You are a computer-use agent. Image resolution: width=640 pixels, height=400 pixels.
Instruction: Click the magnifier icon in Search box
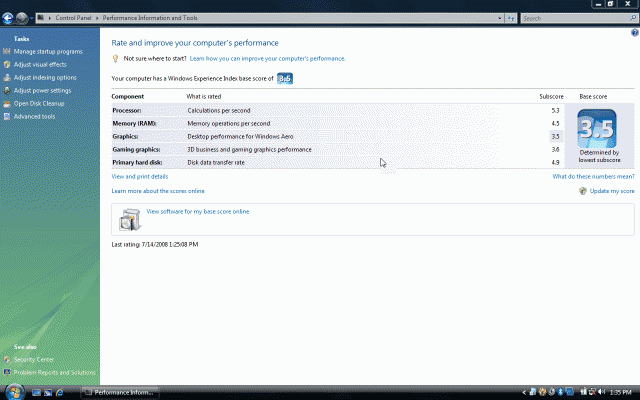click(633, 18)
